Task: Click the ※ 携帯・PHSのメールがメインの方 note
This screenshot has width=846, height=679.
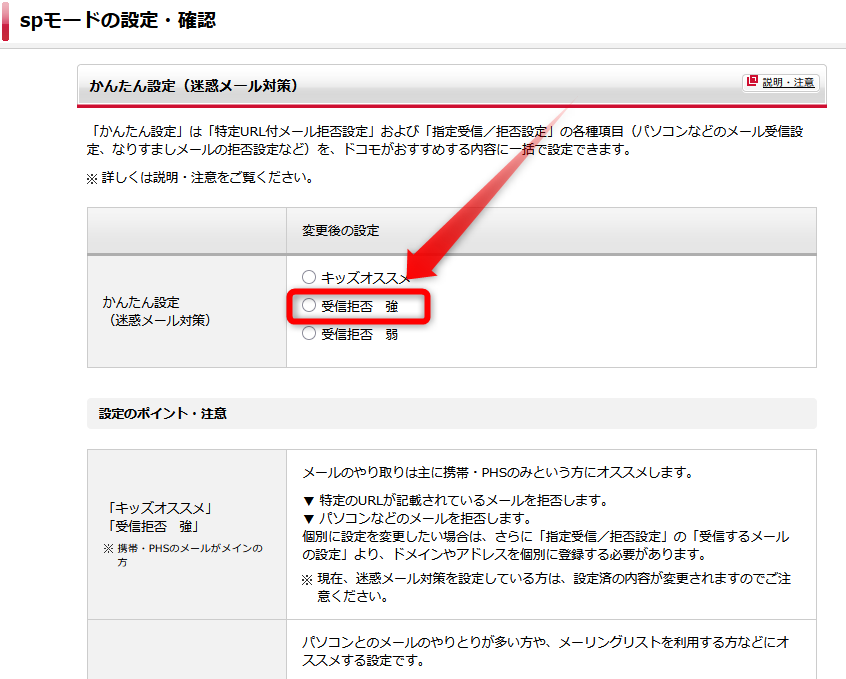Action: tap(183, 555)
